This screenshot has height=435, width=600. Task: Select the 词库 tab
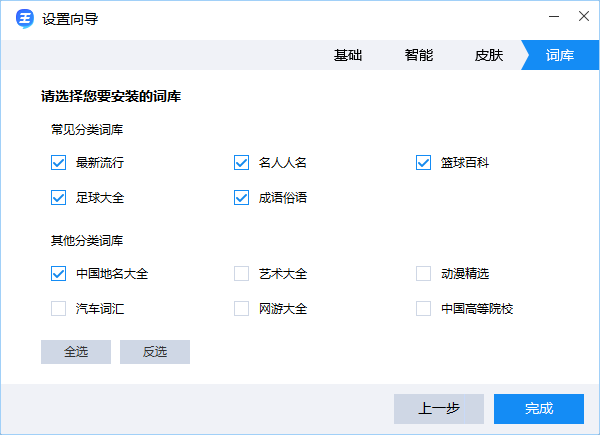coord(560,56)
